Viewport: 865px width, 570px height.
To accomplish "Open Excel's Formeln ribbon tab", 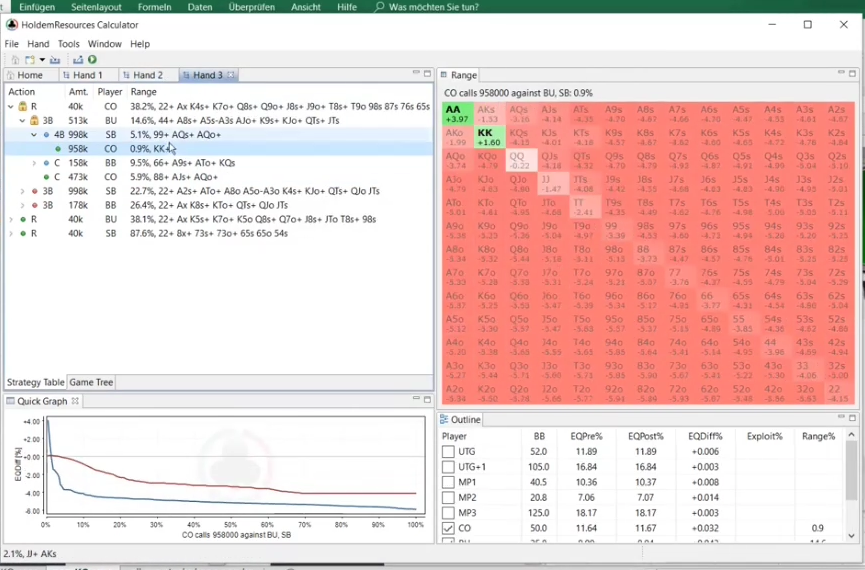I will point(154,7).
